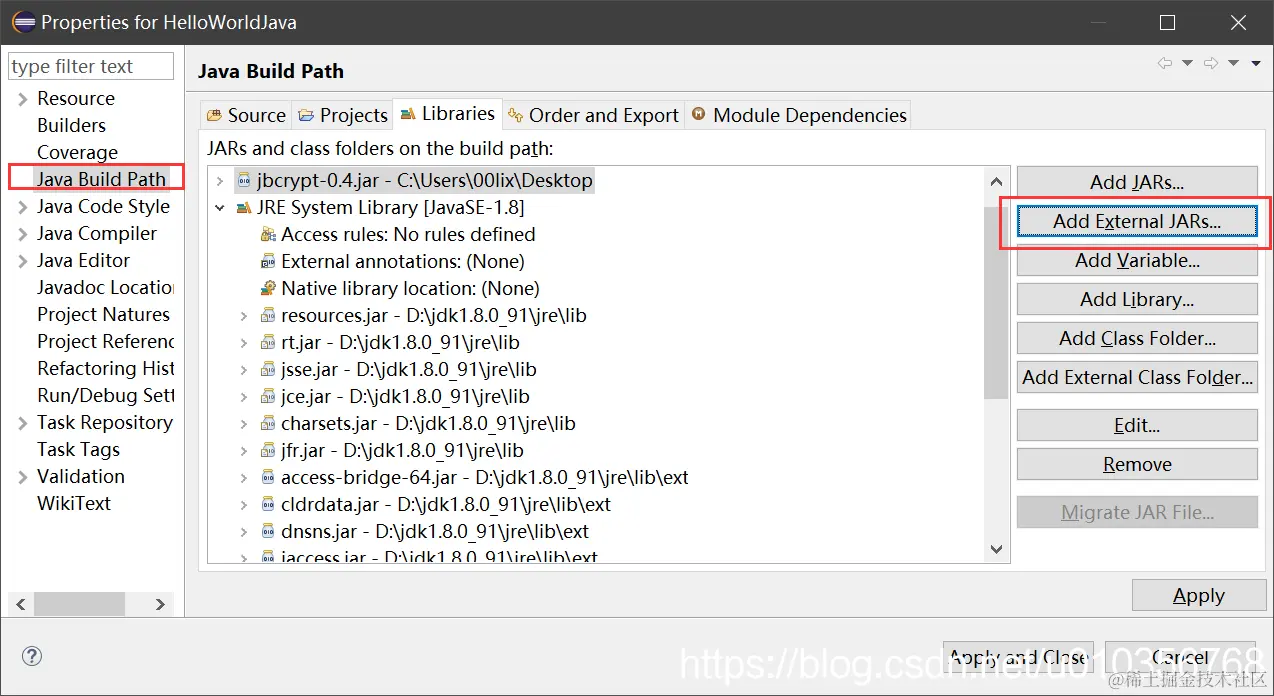Click the jce.jar icon
This screenshot has height=696, width=1274.
[268, 397]
